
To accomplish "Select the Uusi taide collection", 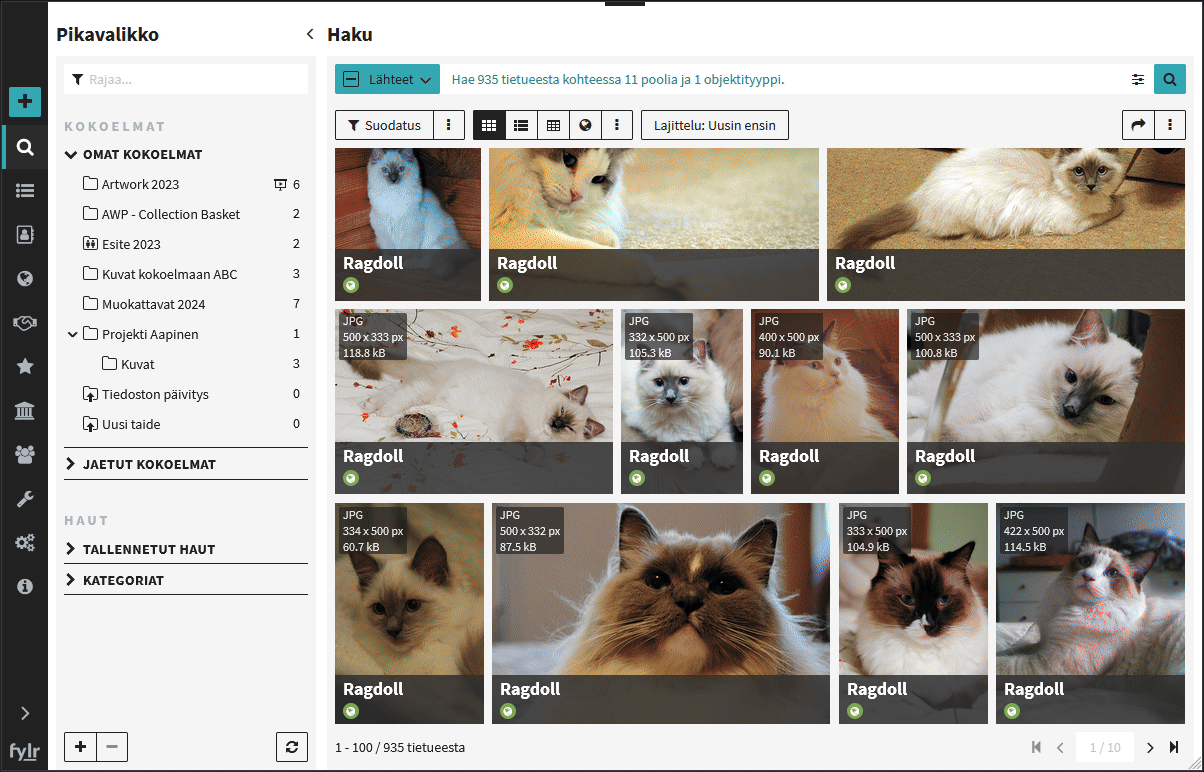I will point(131,424).
